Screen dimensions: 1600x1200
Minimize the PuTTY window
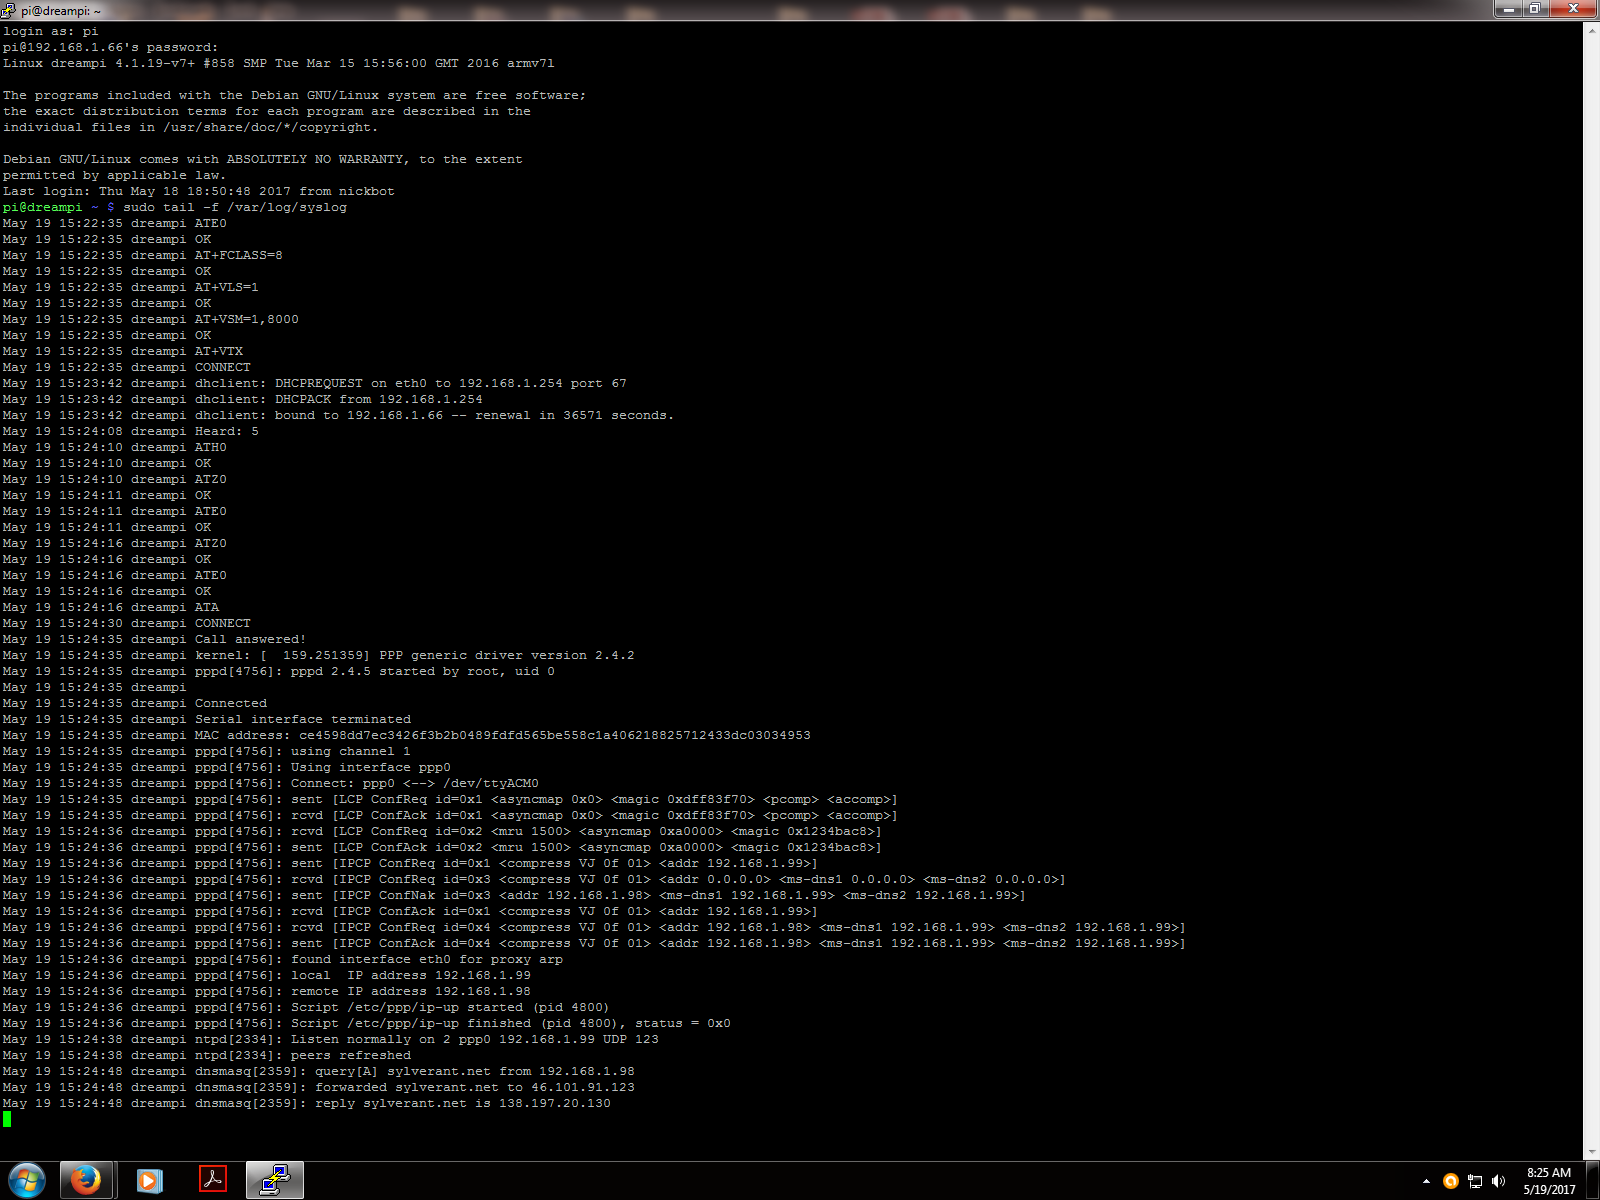pyautogui.click(x=1507, y=9)
